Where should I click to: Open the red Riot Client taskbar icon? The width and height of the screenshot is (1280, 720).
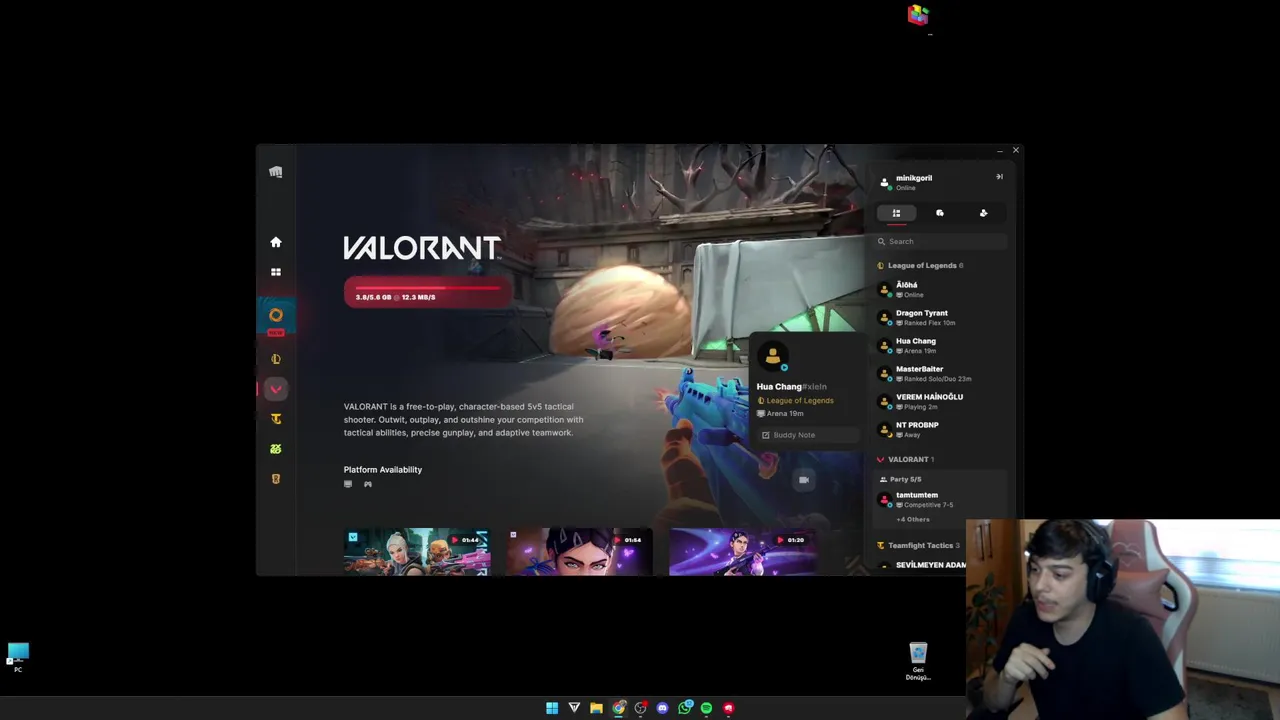(x=729, y=708)
